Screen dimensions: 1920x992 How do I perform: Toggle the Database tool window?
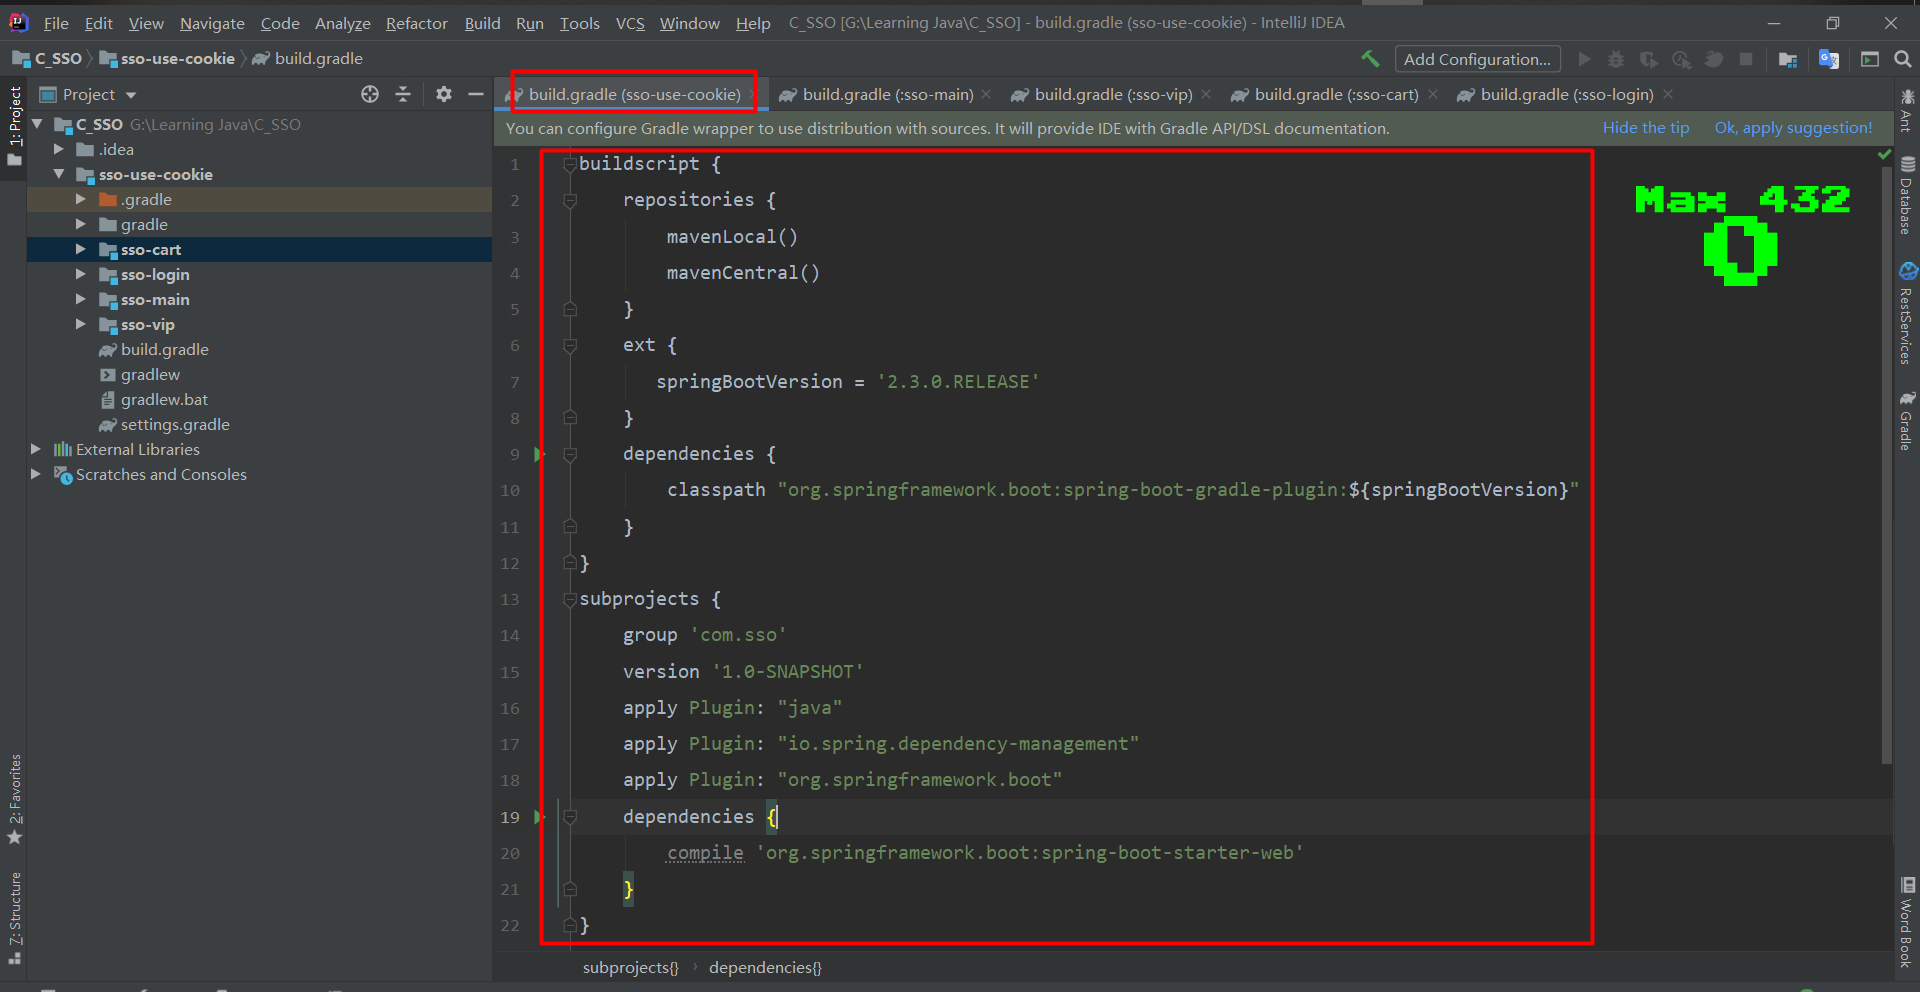[1907, 197]
